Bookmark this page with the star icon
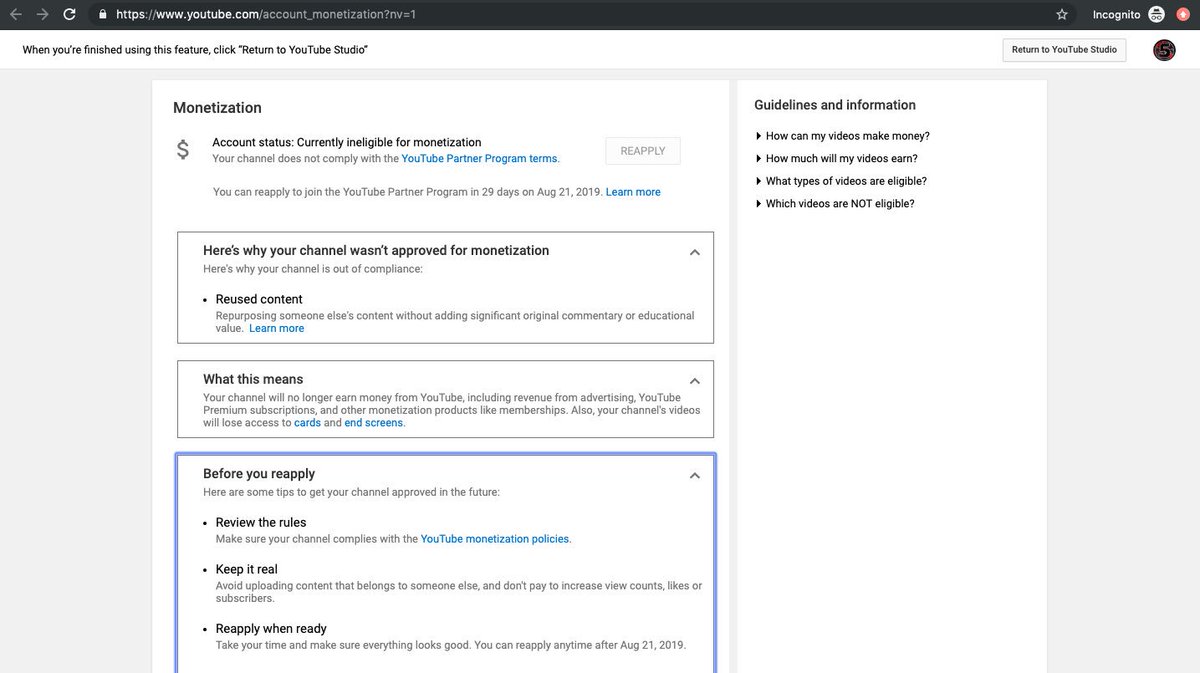Viewport: 1200px width, 673px height. pyautogui.click(x=1062, y=15)
